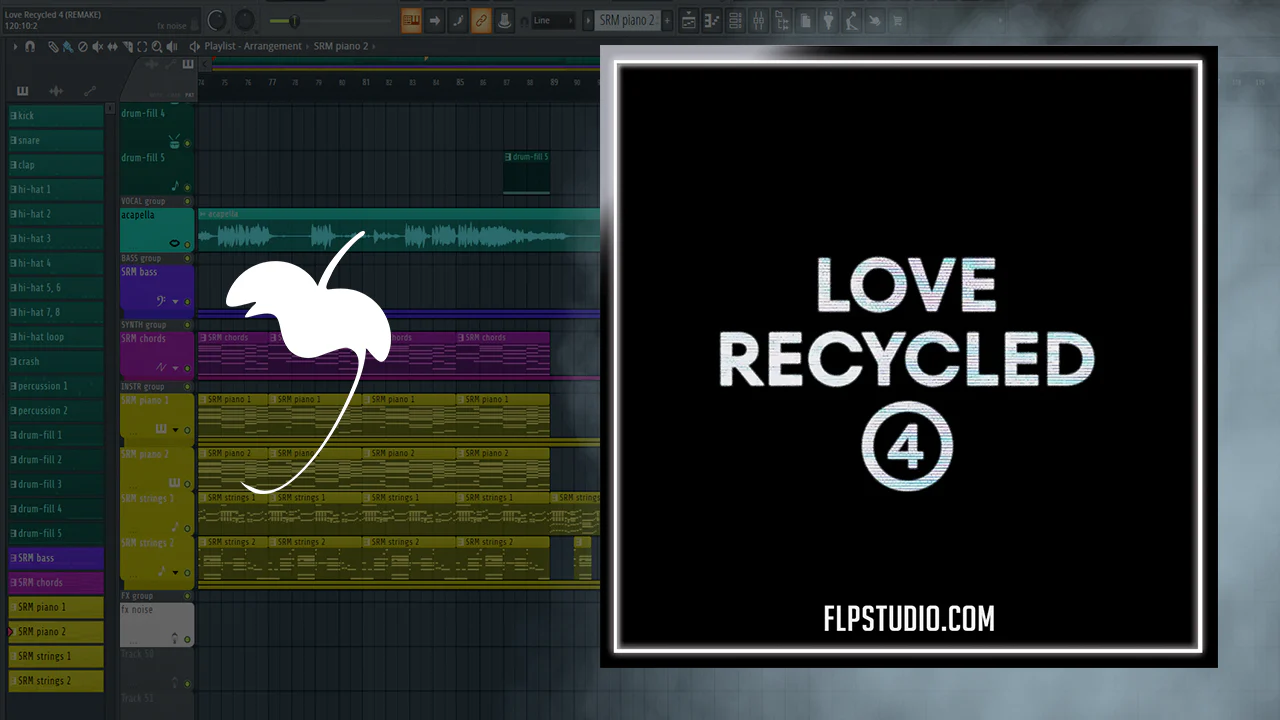
Task: Click the lips icon on acapella track
Action: 175,243
